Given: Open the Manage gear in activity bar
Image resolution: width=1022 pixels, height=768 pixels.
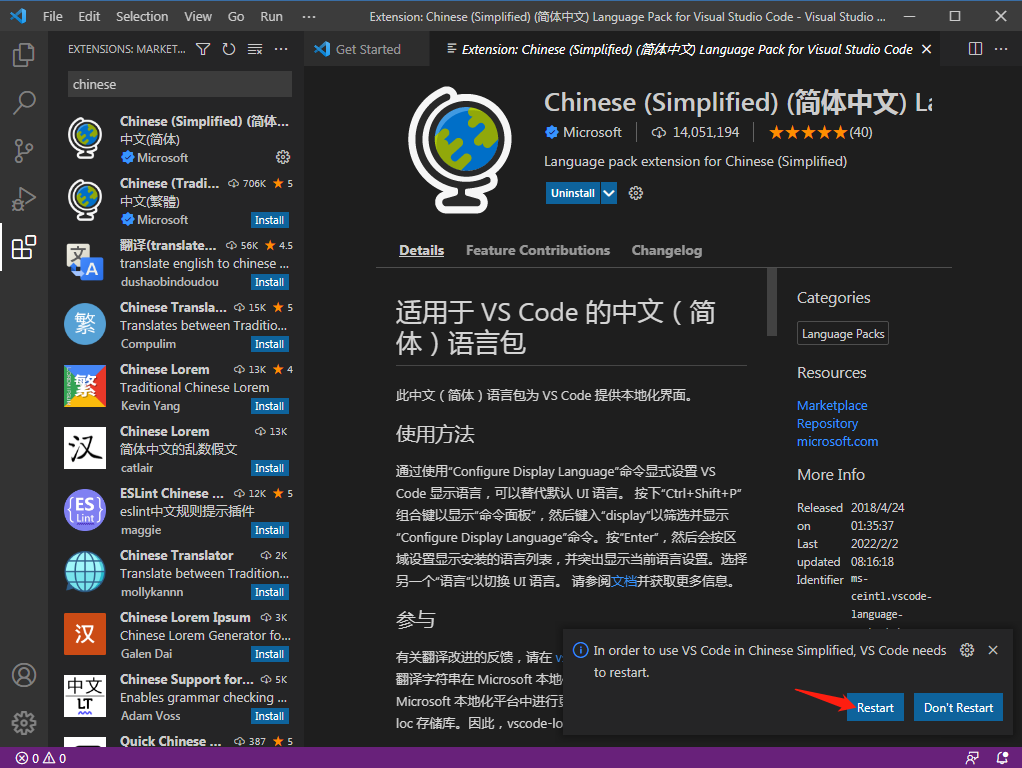Looking at the screenshot, I should pos(23,723).
